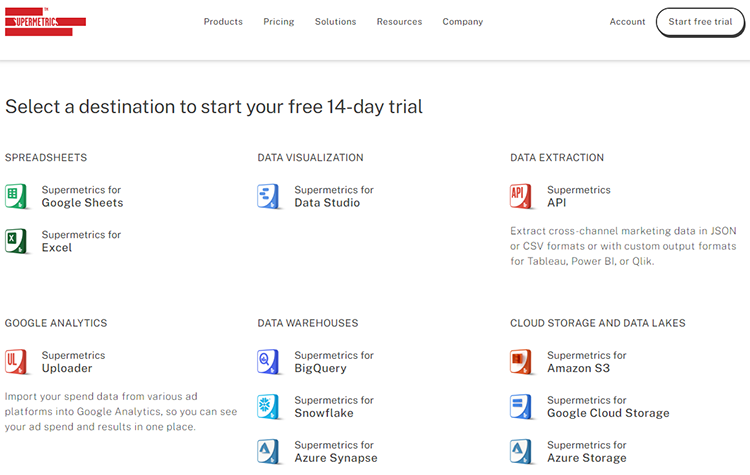
Task: Choose Supermetrics for Excel
Action: click(x=81, y=241)
